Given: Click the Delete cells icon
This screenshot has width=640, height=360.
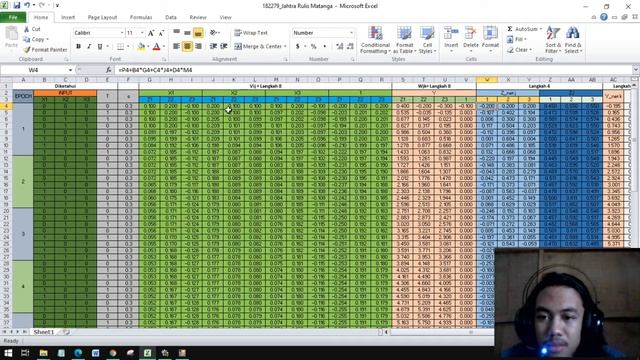Looking at the screenshot, I should pyautogui.click(x=471, y=33).
